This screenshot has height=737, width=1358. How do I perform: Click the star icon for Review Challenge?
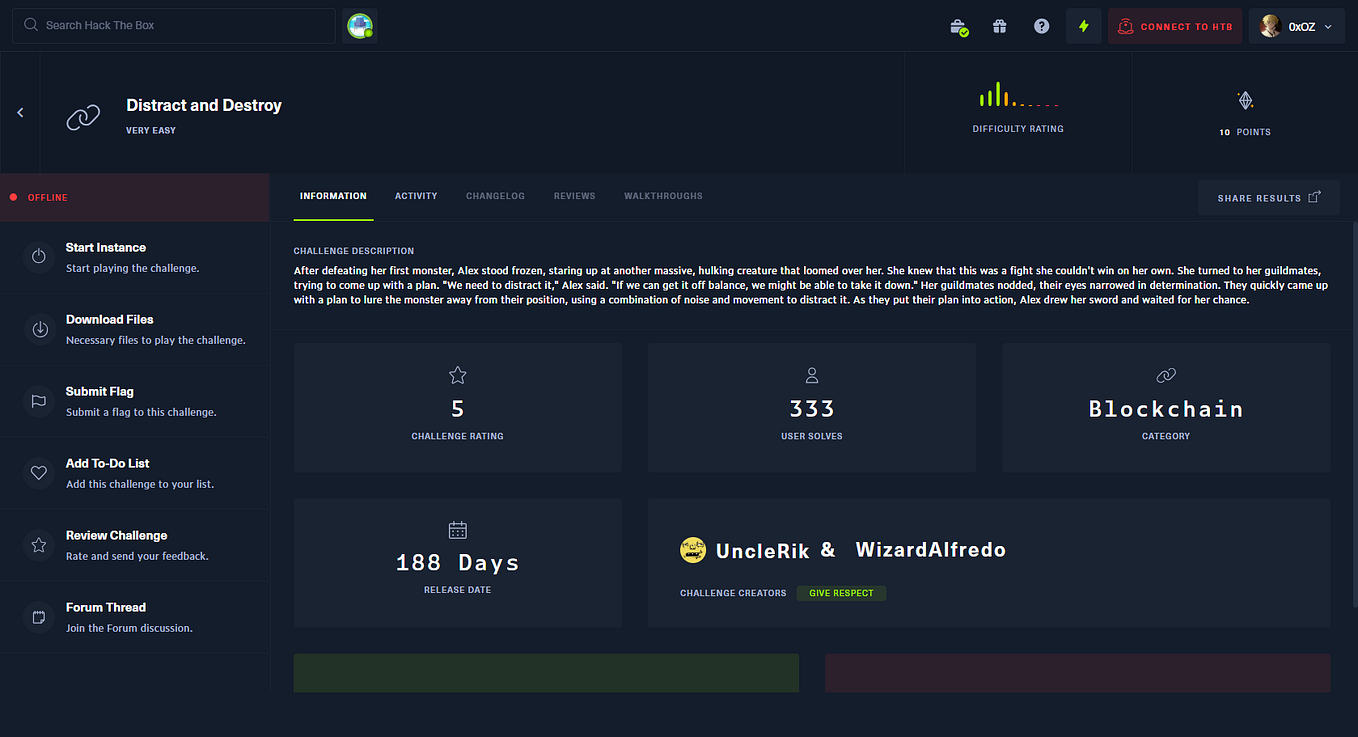(x=38, y=545)
